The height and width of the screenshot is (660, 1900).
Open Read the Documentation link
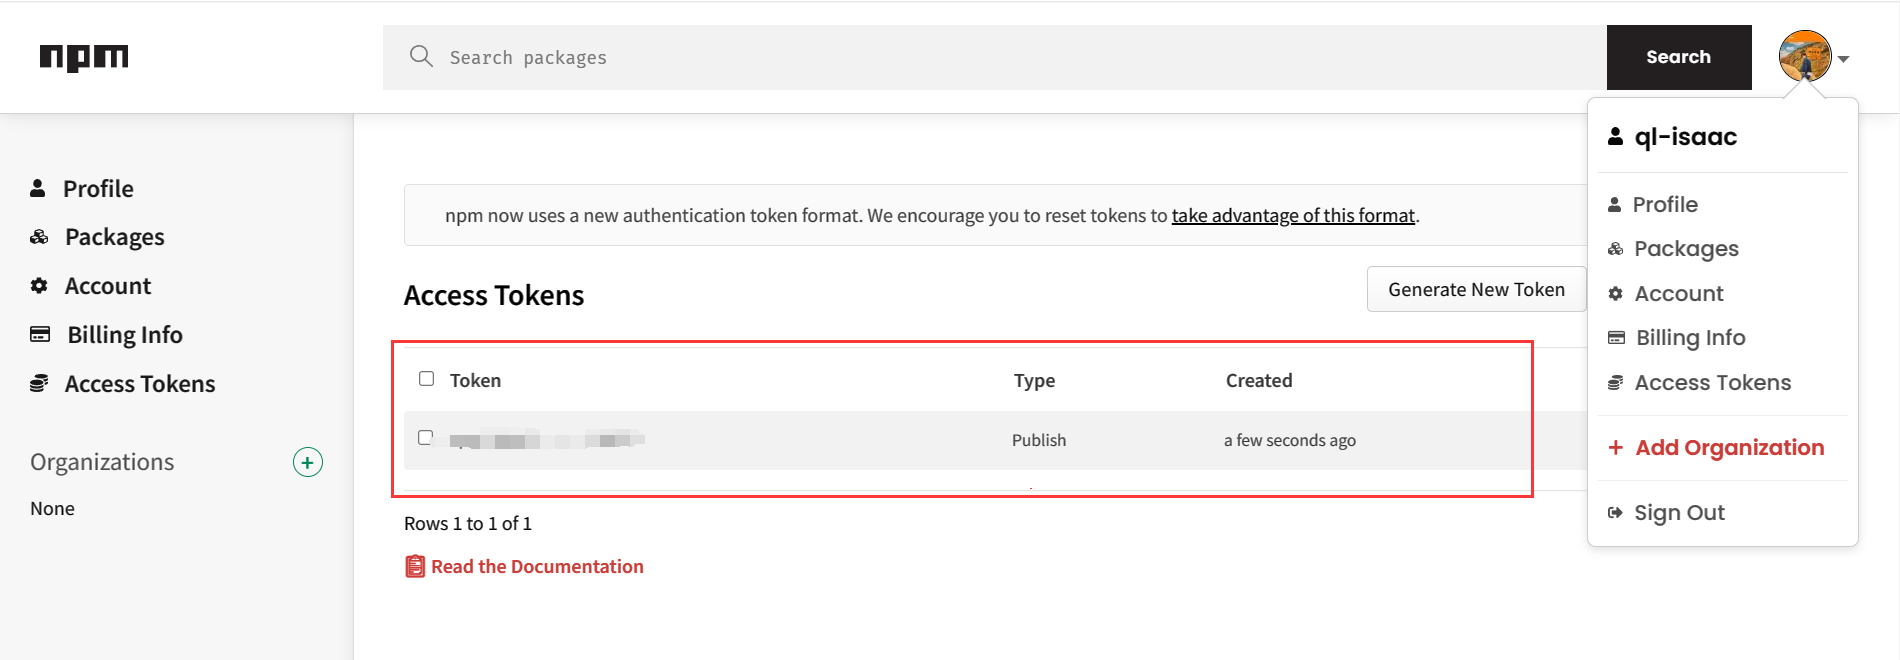pos(537,566)
